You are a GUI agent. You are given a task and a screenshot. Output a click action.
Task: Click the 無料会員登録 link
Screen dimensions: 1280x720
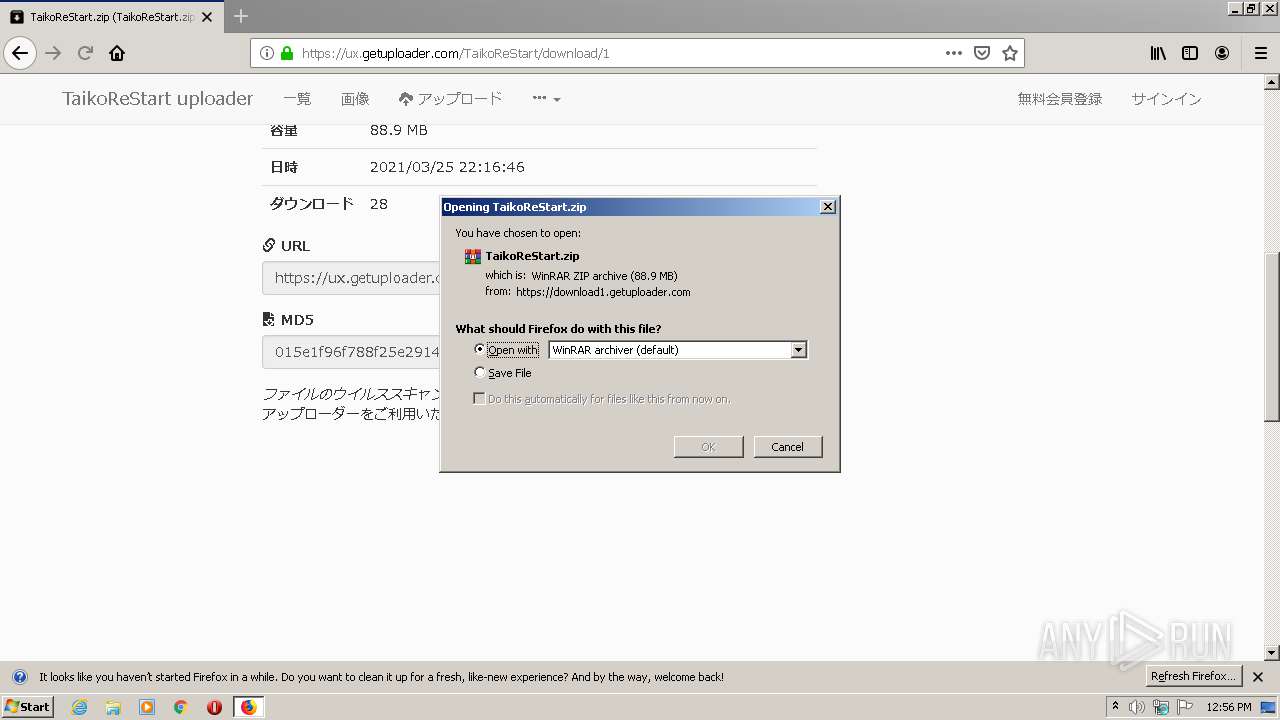(x=1059, y=99)
